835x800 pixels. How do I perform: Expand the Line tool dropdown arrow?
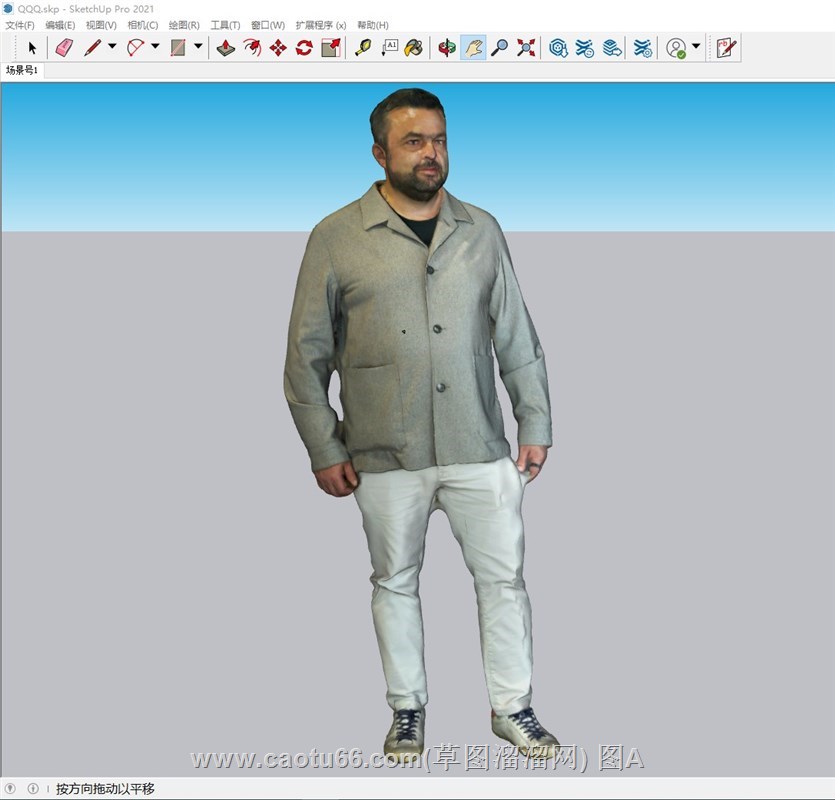pyautogui.click(x=112, y=46)
